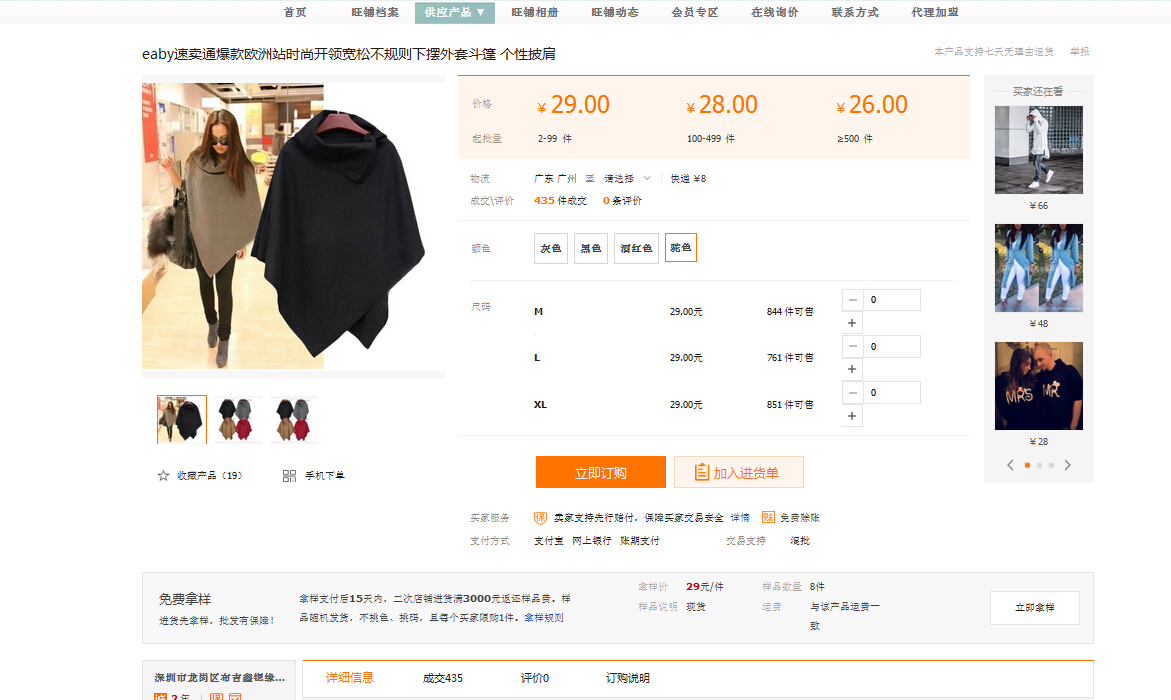Viewport: 1171px width, 700px height.
Task: Open the 订购说明 tab
Action: click(x=628, y=678)
